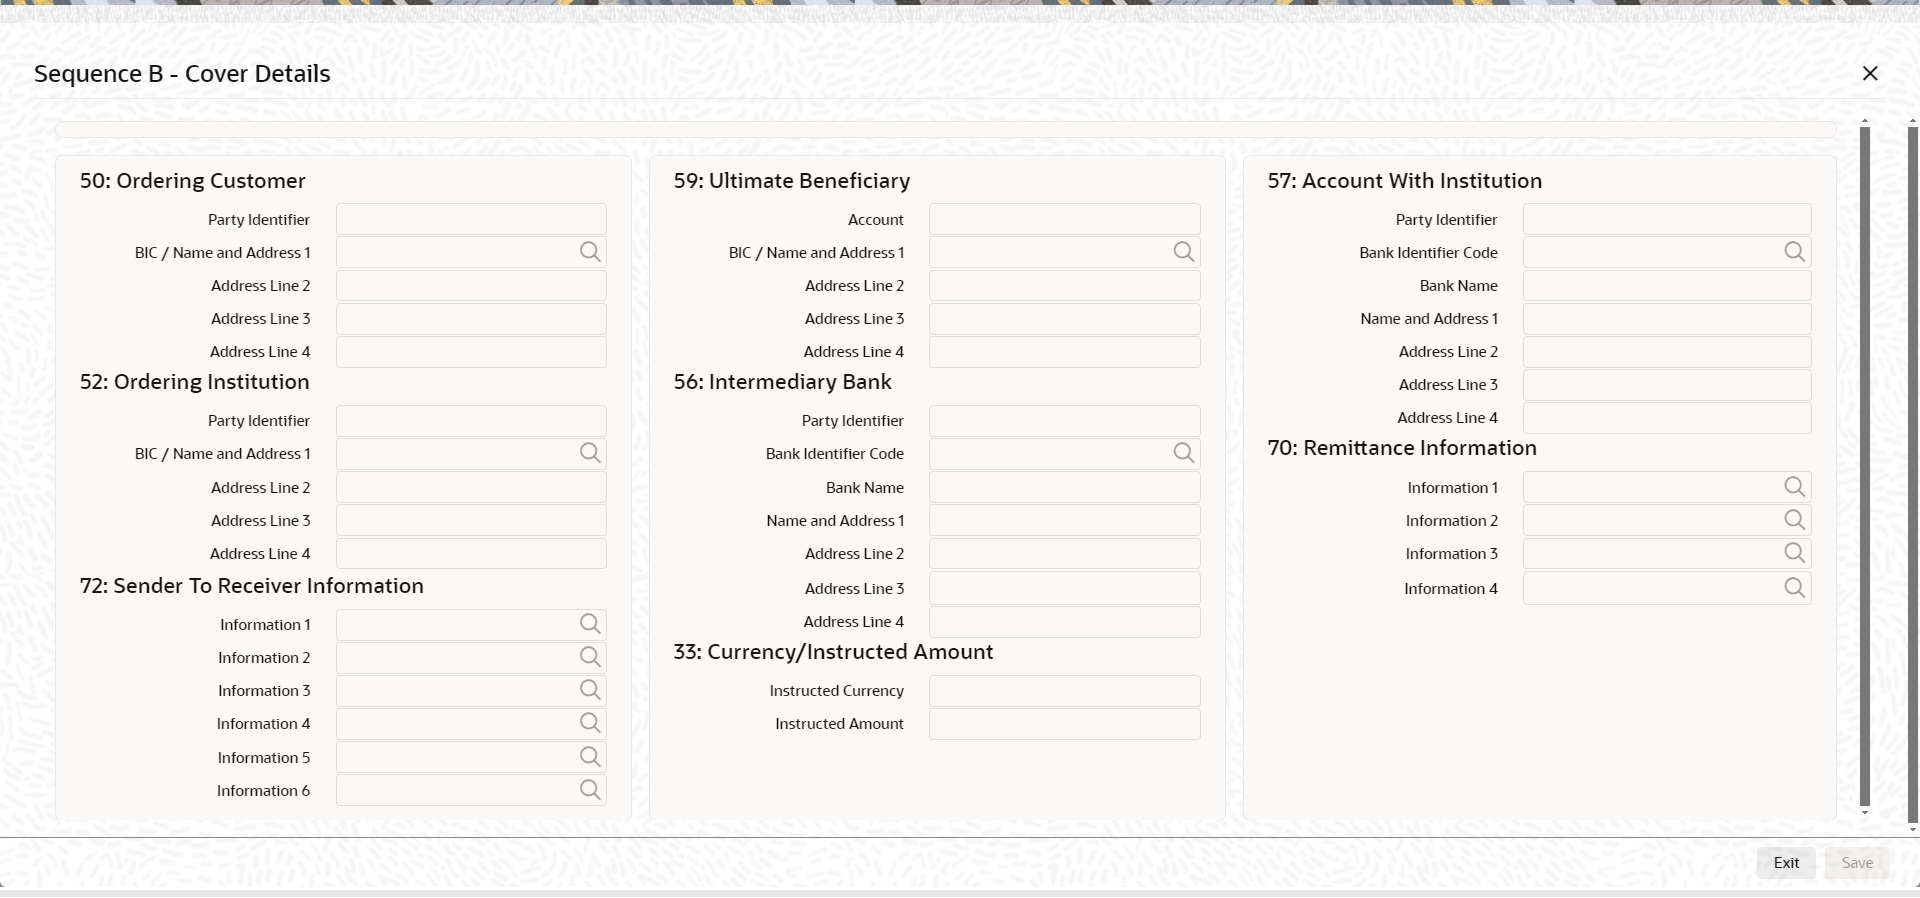Viewport: 1920px width, 898px height.
Task: Open lookup for Account With Institution Bank Identifier Code
Action: coord(1795,252)
